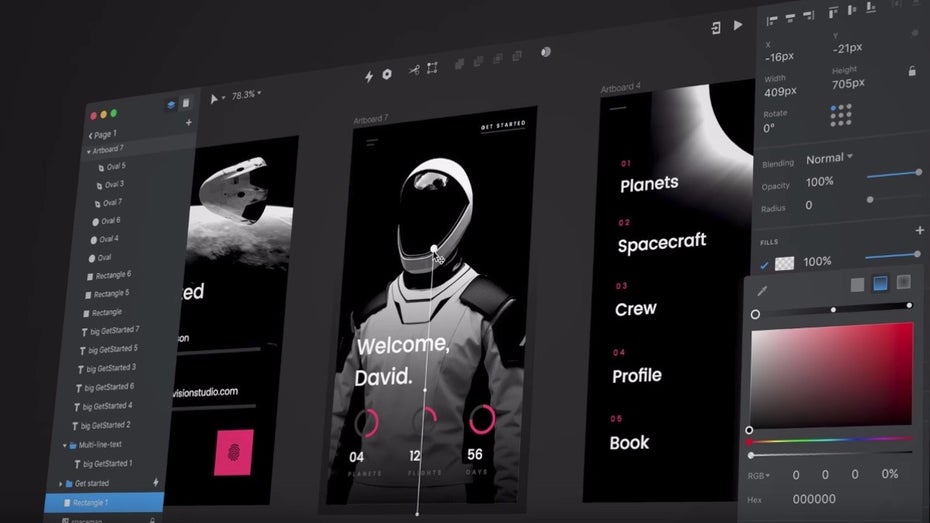
Task: Click the hexagon component icon
Action: click(x=386, y=75)
